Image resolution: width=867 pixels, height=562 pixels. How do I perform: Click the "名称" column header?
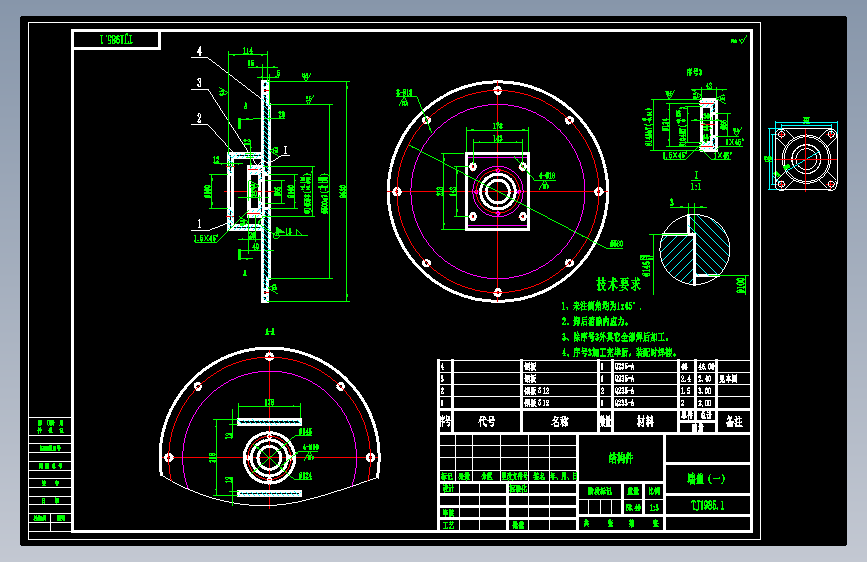click(x=560, y=422)
